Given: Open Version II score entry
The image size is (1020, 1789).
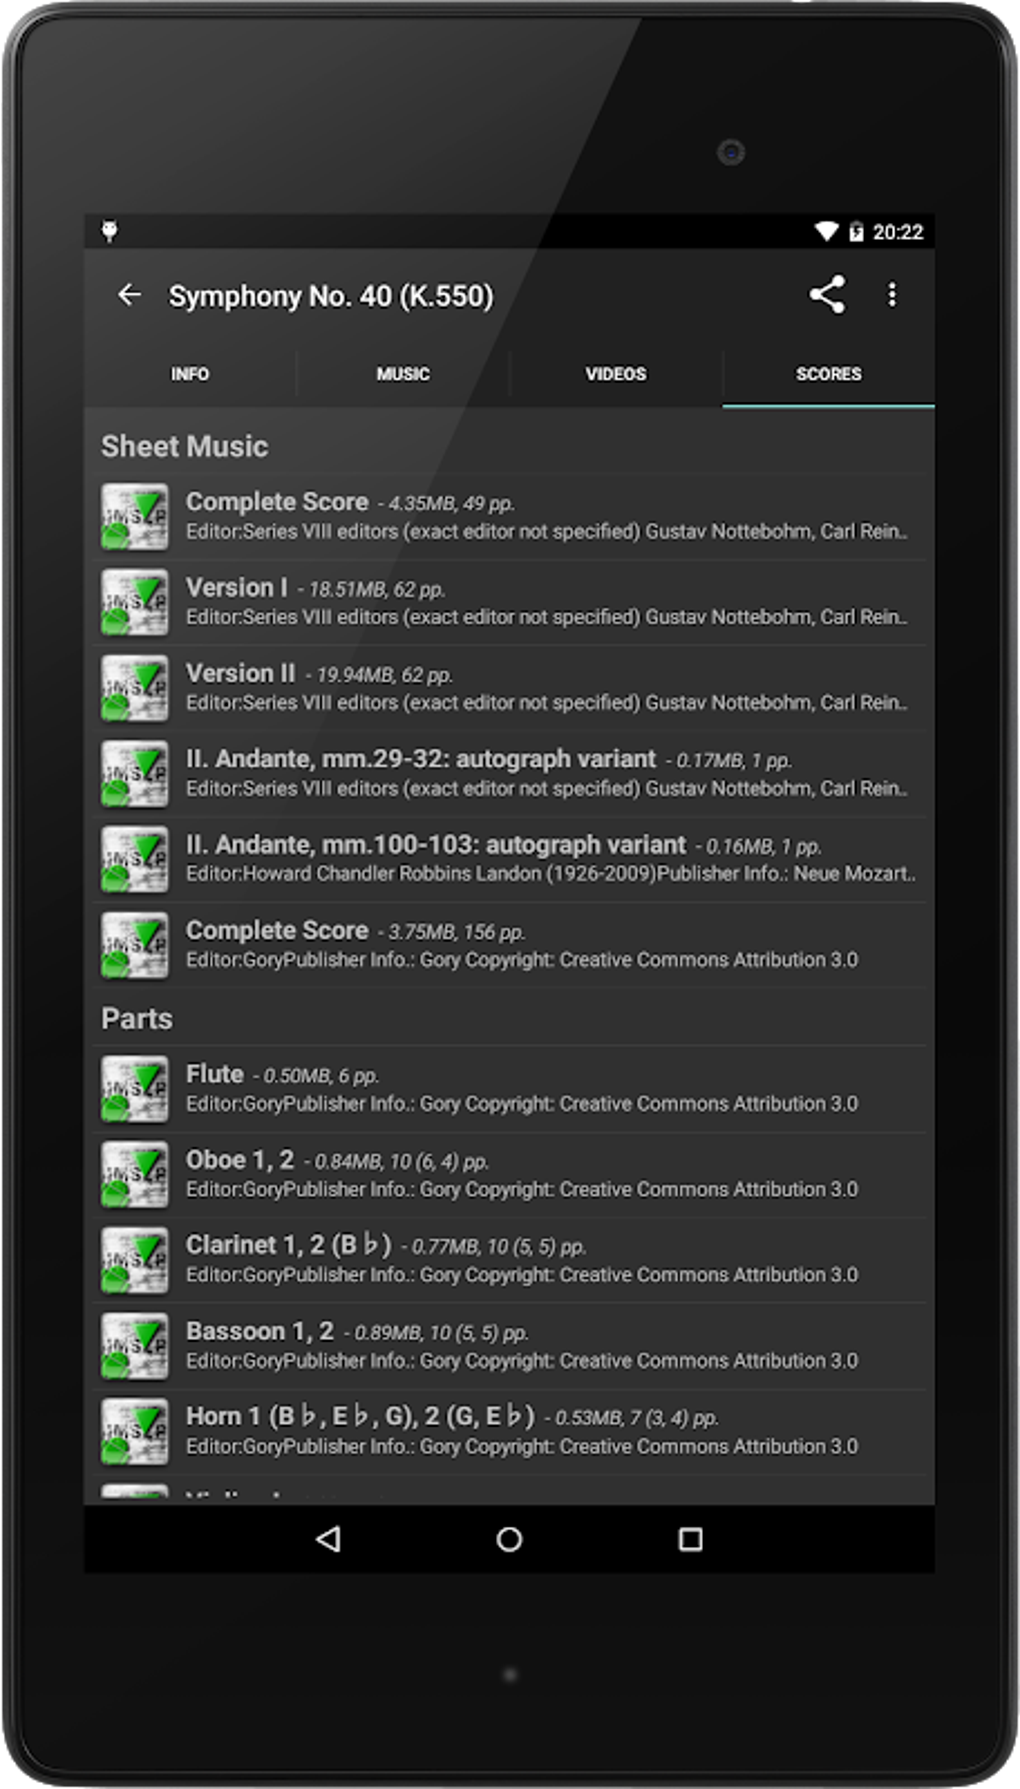Looking at the screenshot, I should point(545,687).
